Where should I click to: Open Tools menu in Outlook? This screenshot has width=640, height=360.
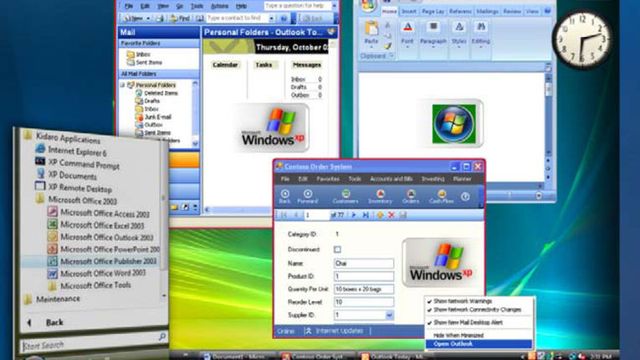(x=197, y=6)
